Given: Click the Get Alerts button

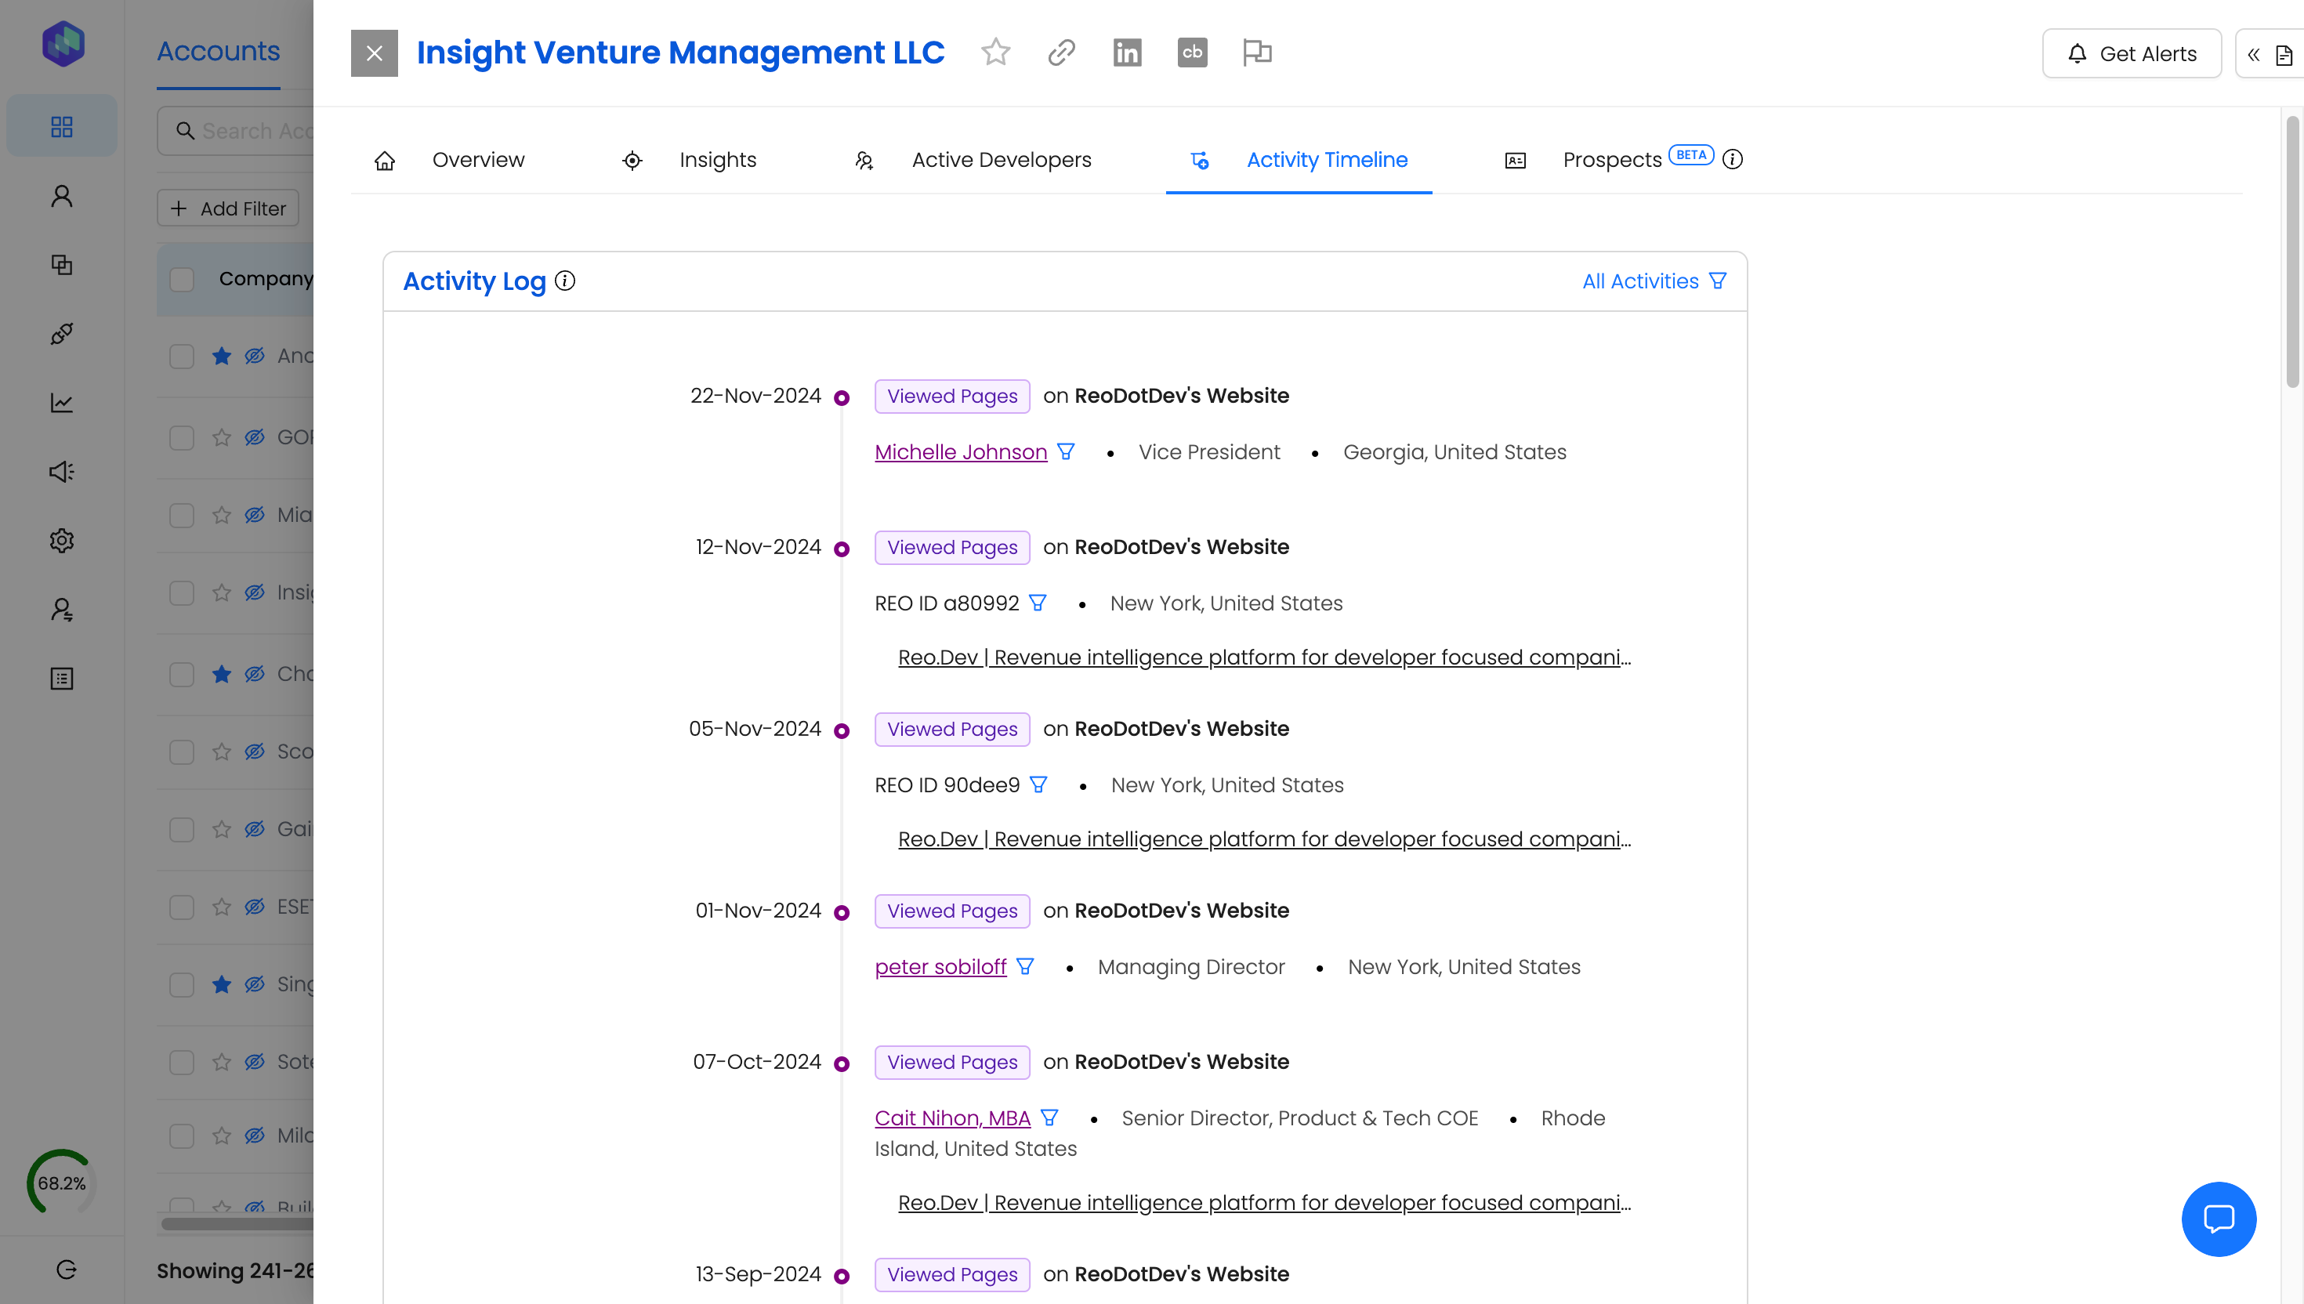Looking at the screenshot, I should [2131, 54].
